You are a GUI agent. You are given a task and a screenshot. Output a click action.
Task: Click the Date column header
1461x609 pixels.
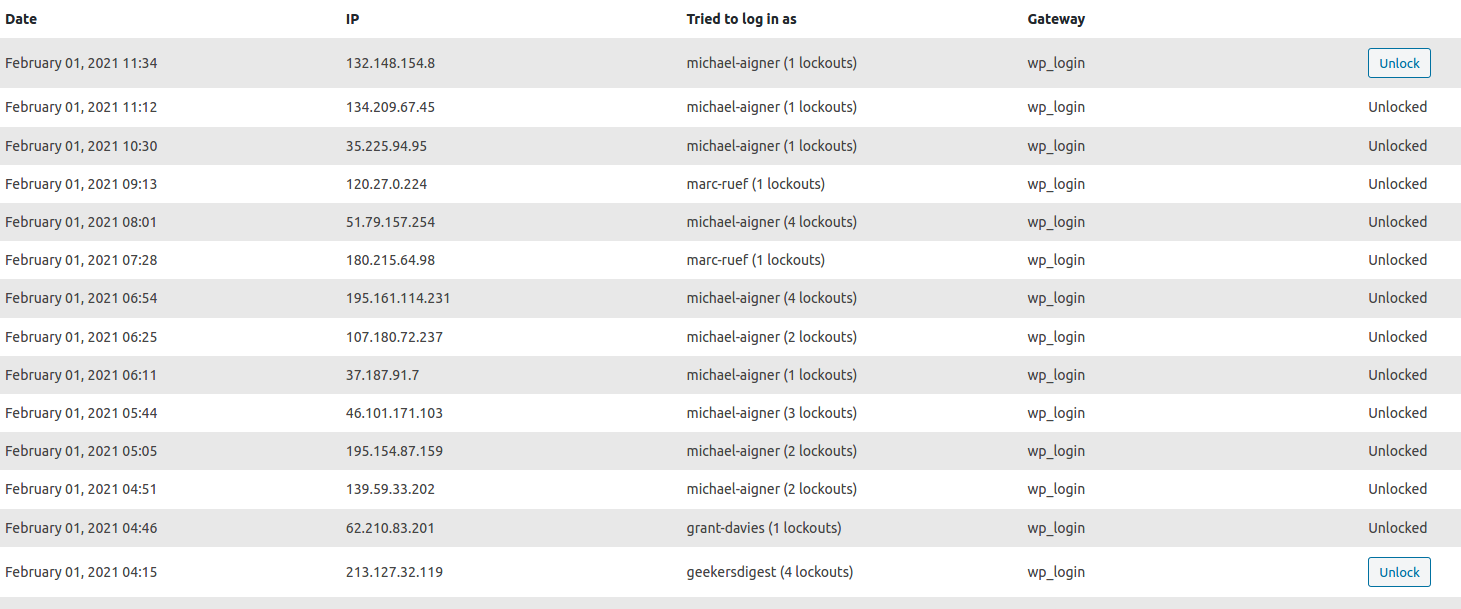click(x=21, y=19)
